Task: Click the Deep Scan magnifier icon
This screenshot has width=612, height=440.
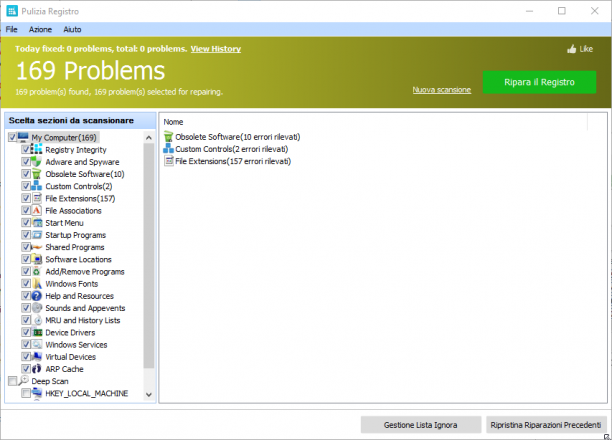Action: click(x=23, y=380)
